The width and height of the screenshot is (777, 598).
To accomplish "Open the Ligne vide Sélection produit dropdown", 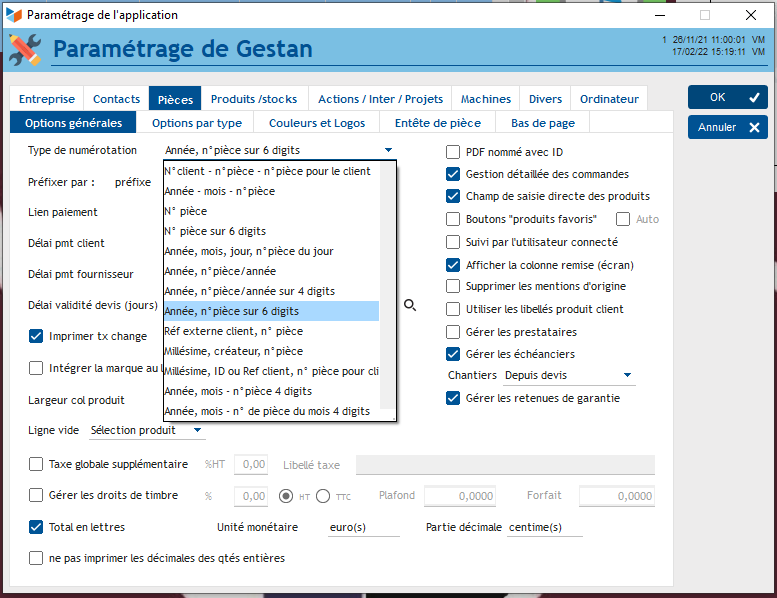I will (x=198, y=431).
